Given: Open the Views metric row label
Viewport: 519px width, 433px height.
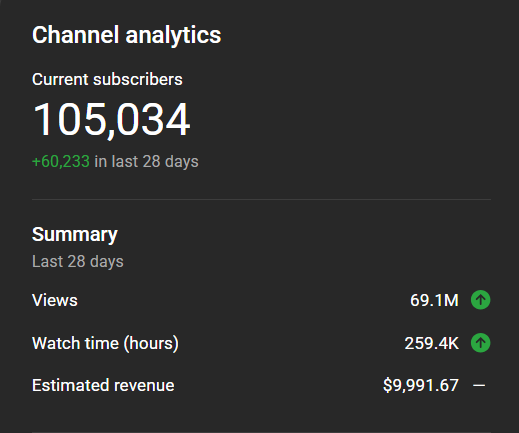Looking at the screenshot, I should pyautogui.click(x=55, y=300).
